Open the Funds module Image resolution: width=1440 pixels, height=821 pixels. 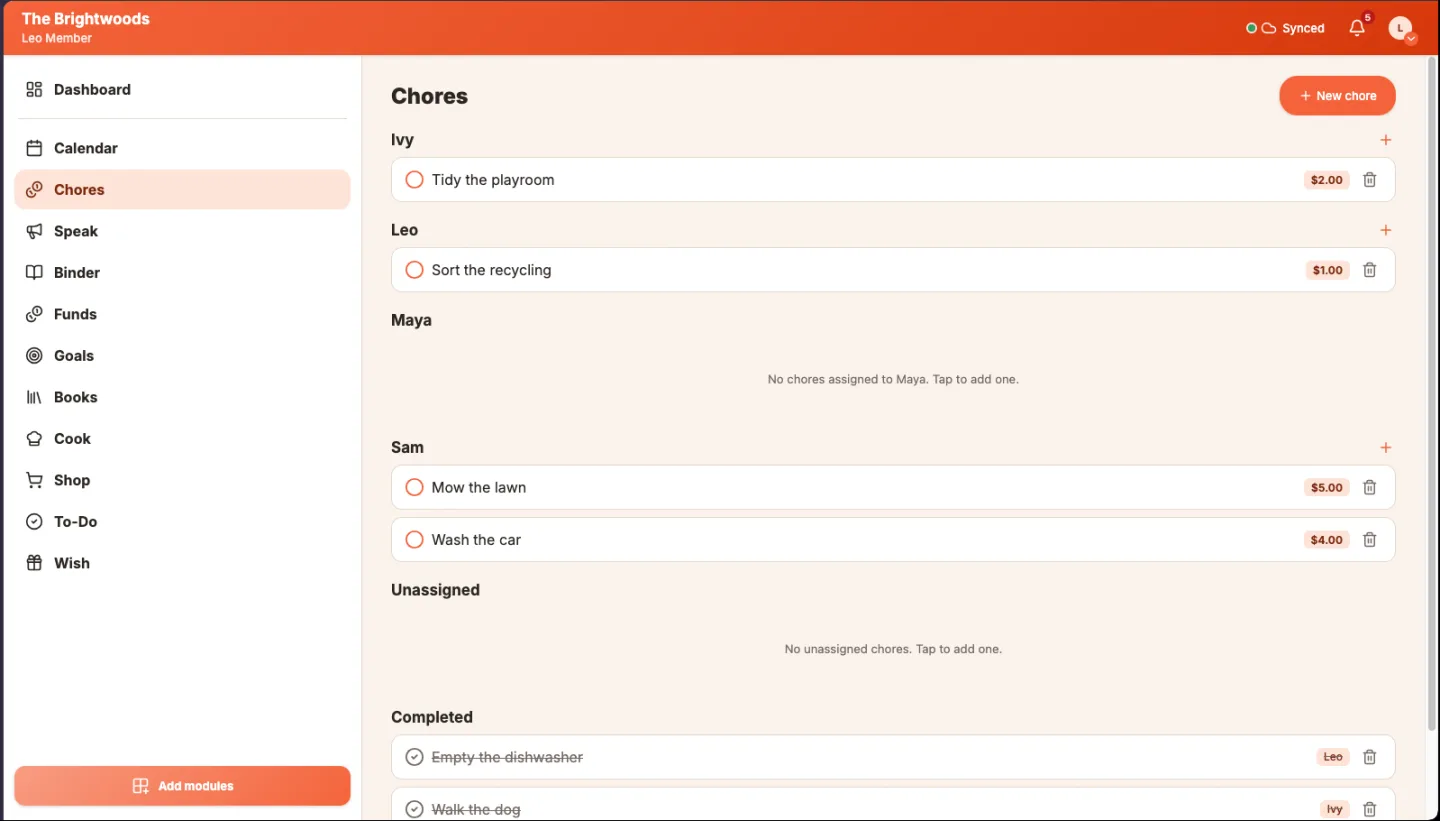point(182,314)
